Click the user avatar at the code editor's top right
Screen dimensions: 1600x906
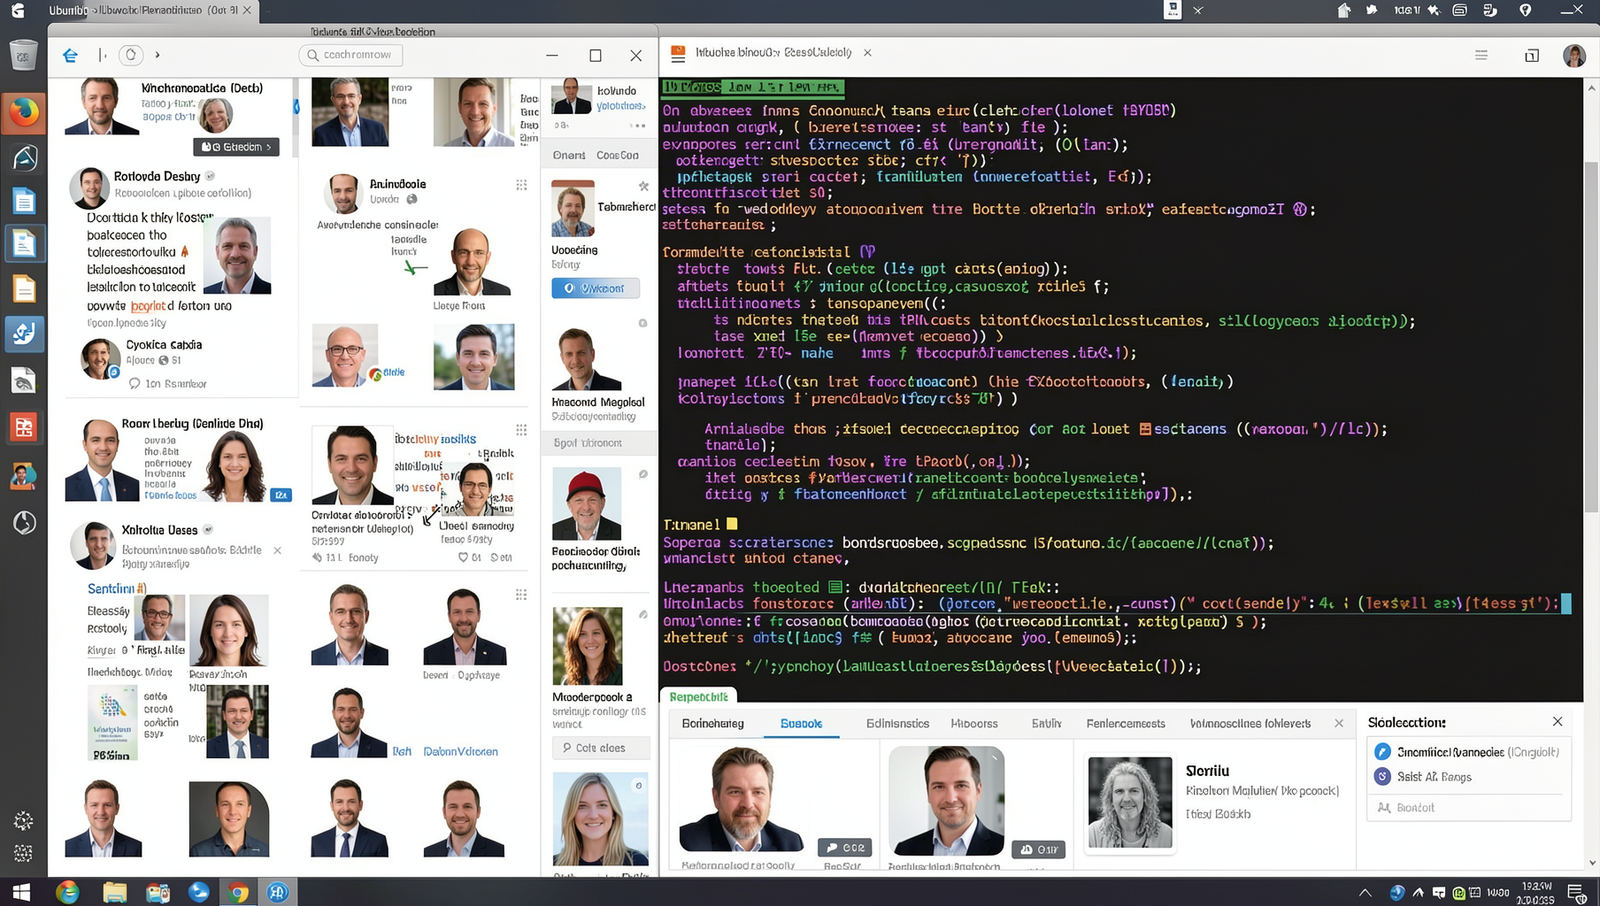(x=1574, y=55)
